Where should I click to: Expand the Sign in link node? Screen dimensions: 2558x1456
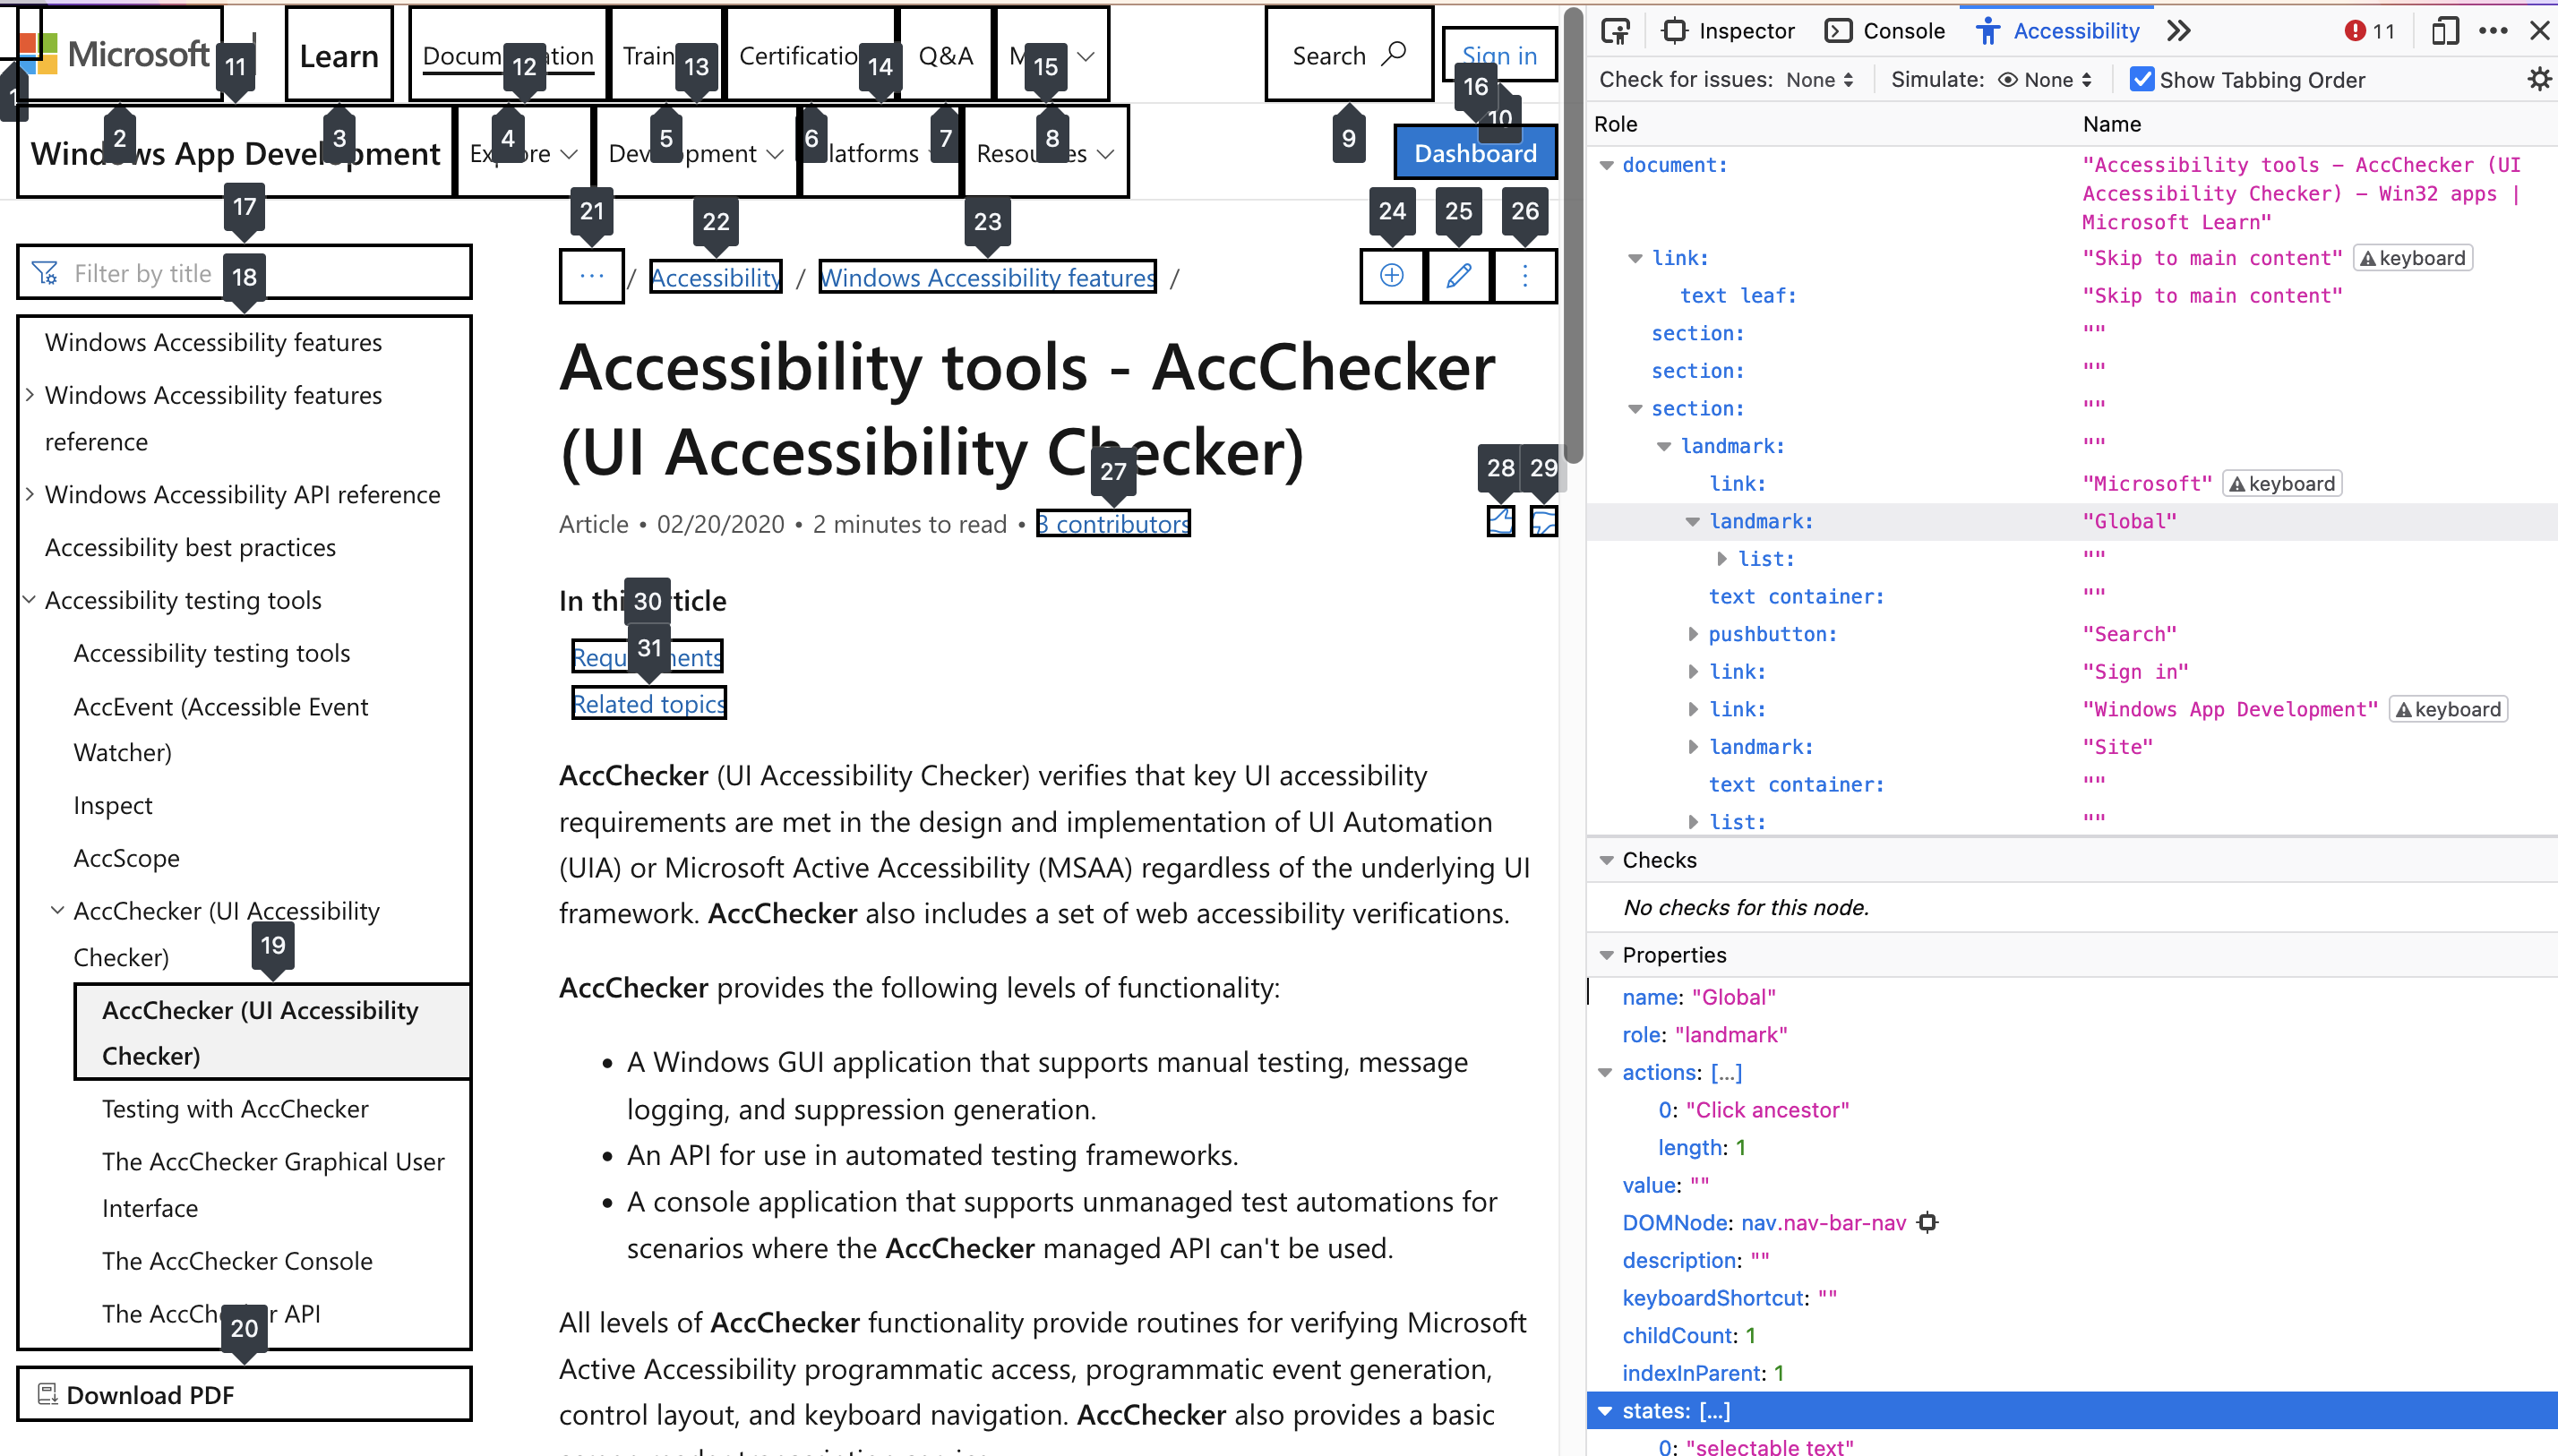[x=1692, y=672]
